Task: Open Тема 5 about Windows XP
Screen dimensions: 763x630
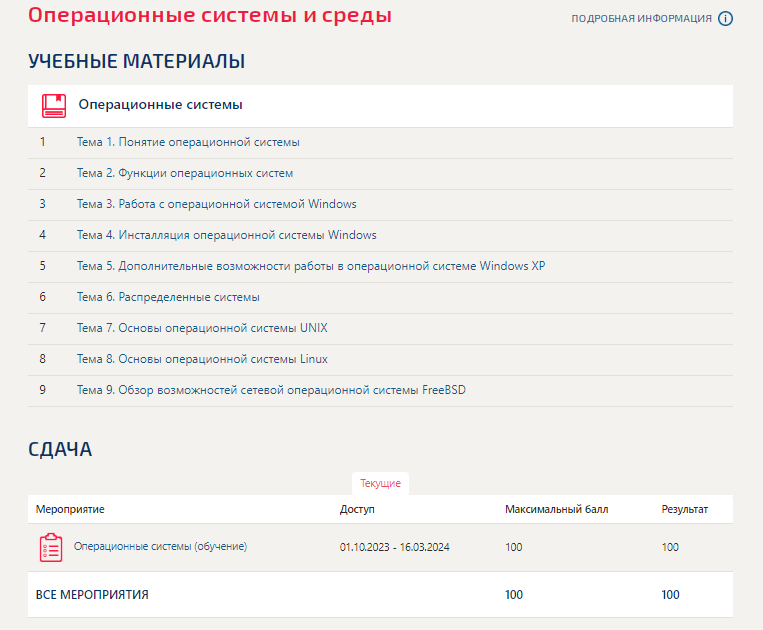Action: (311, 266)
